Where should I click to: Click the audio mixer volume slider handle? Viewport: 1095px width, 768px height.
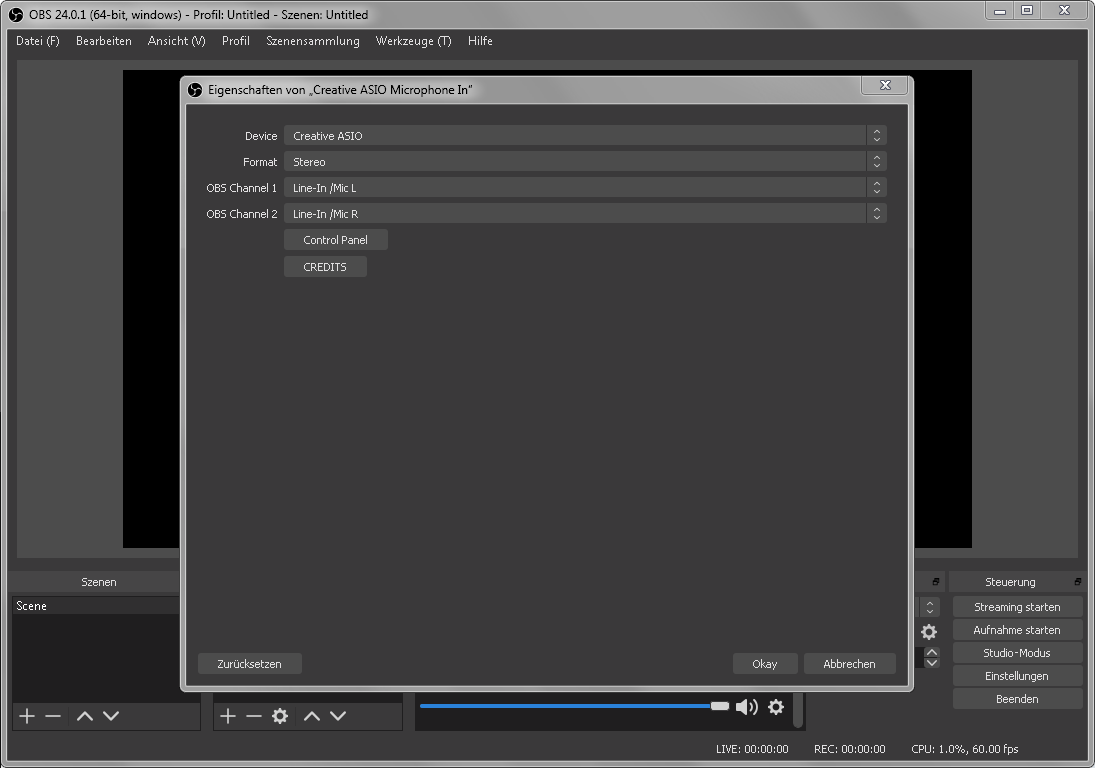(x=720, y=706)
